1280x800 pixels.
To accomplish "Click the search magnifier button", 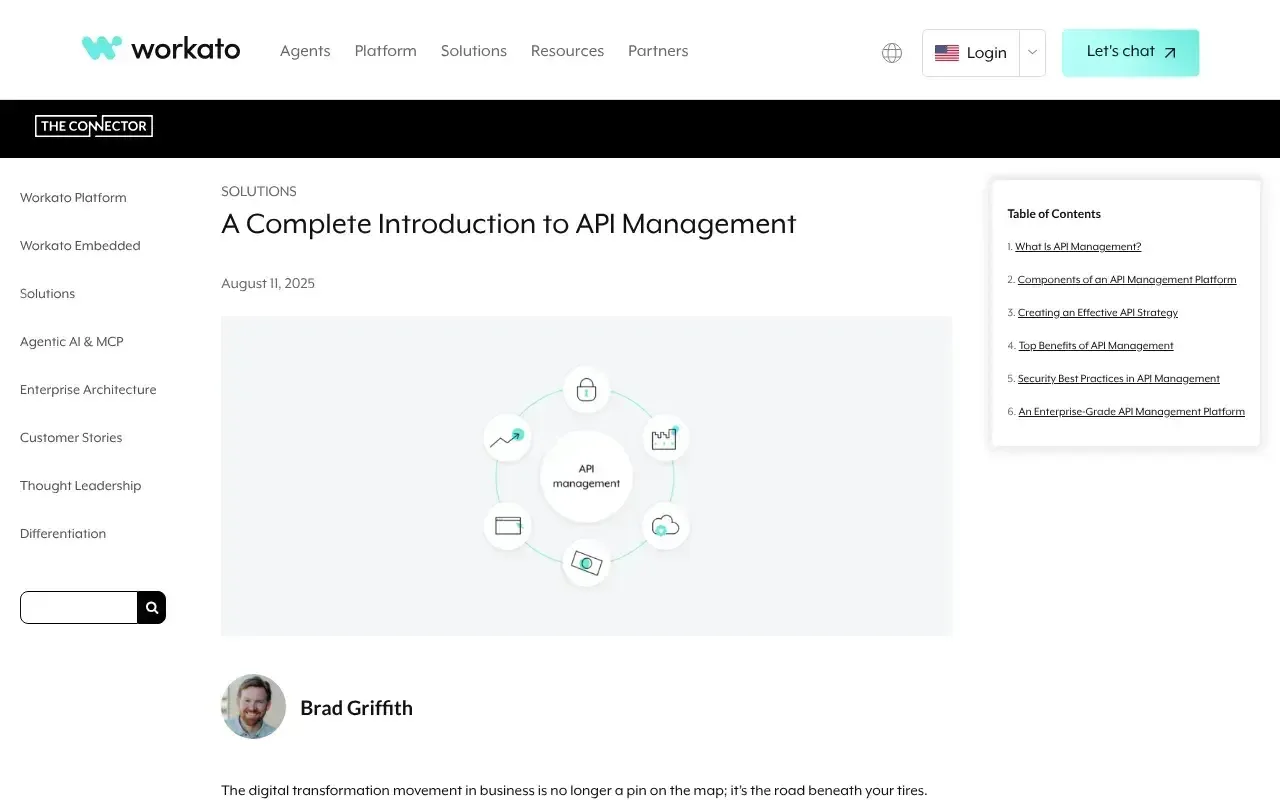I will click(152, 607).
